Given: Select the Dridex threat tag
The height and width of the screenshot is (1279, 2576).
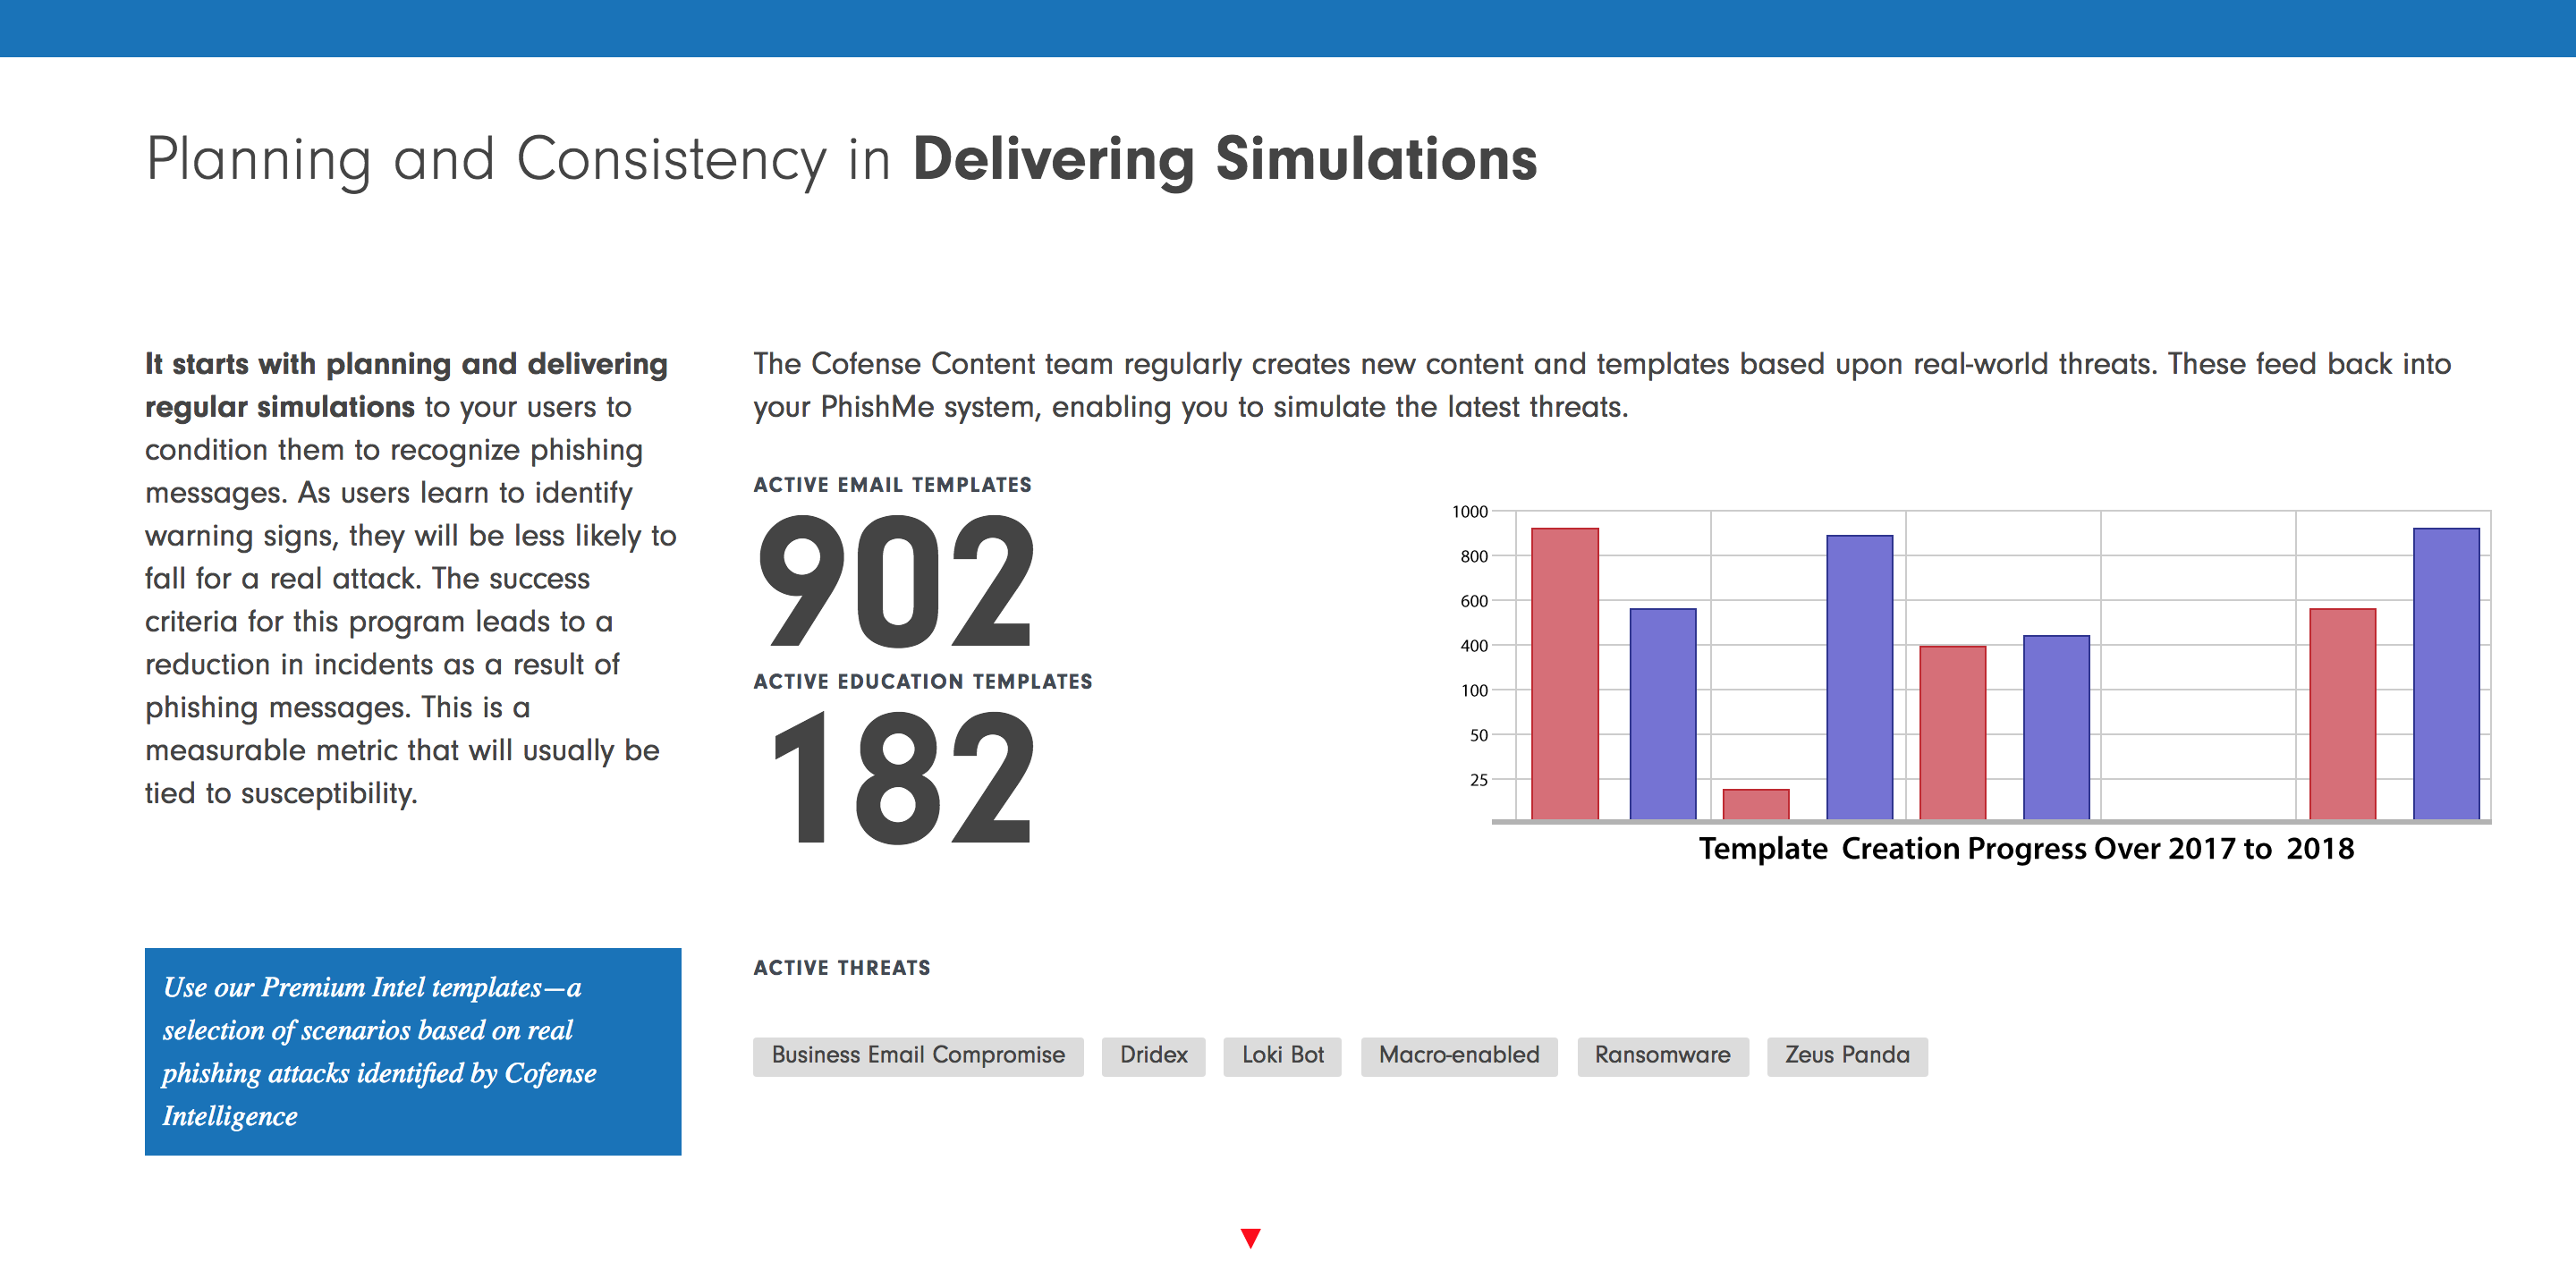Looking at the screenshot, I should coord(1153,1055).
